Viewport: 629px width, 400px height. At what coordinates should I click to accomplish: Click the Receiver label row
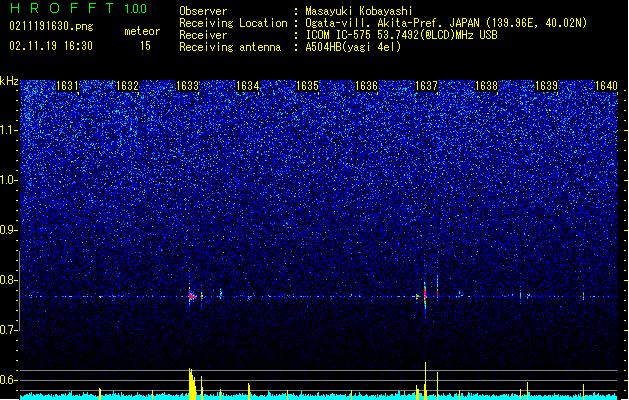tap(203, 35)
